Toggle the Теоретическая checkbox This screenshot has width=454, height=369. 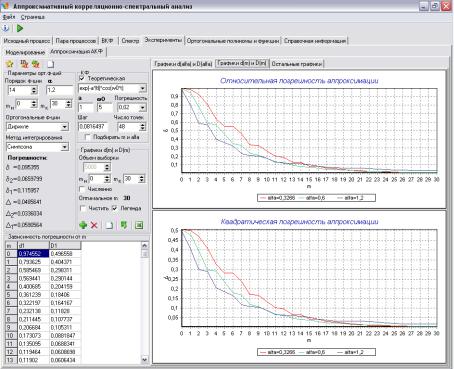(x=82, y=78)
